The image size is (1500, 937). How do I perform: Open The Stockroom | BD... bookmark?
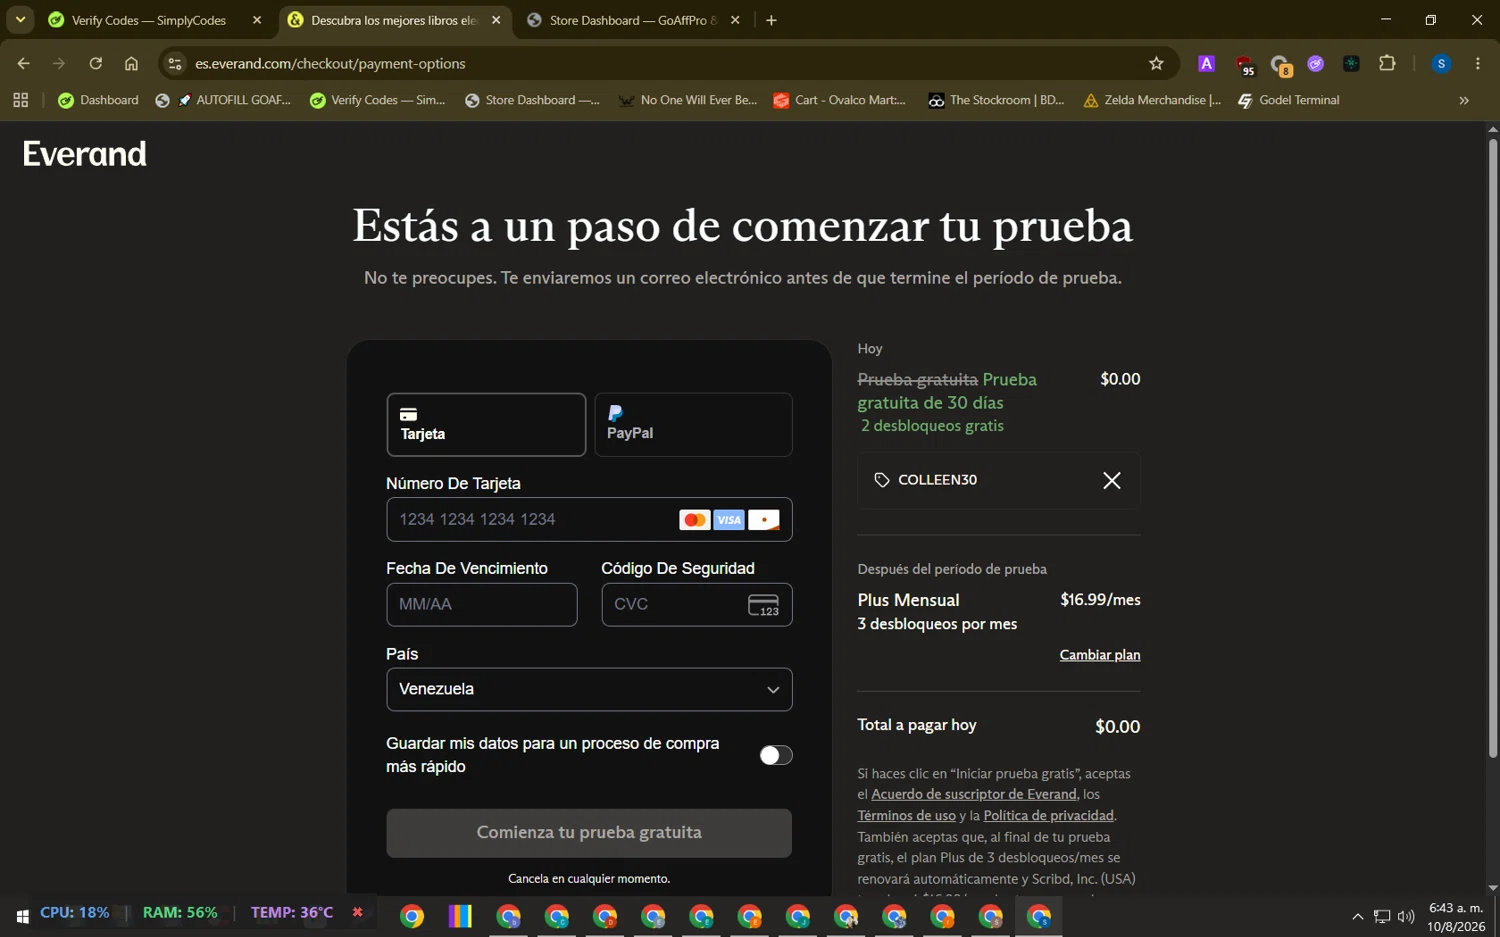tap(996, 100)
